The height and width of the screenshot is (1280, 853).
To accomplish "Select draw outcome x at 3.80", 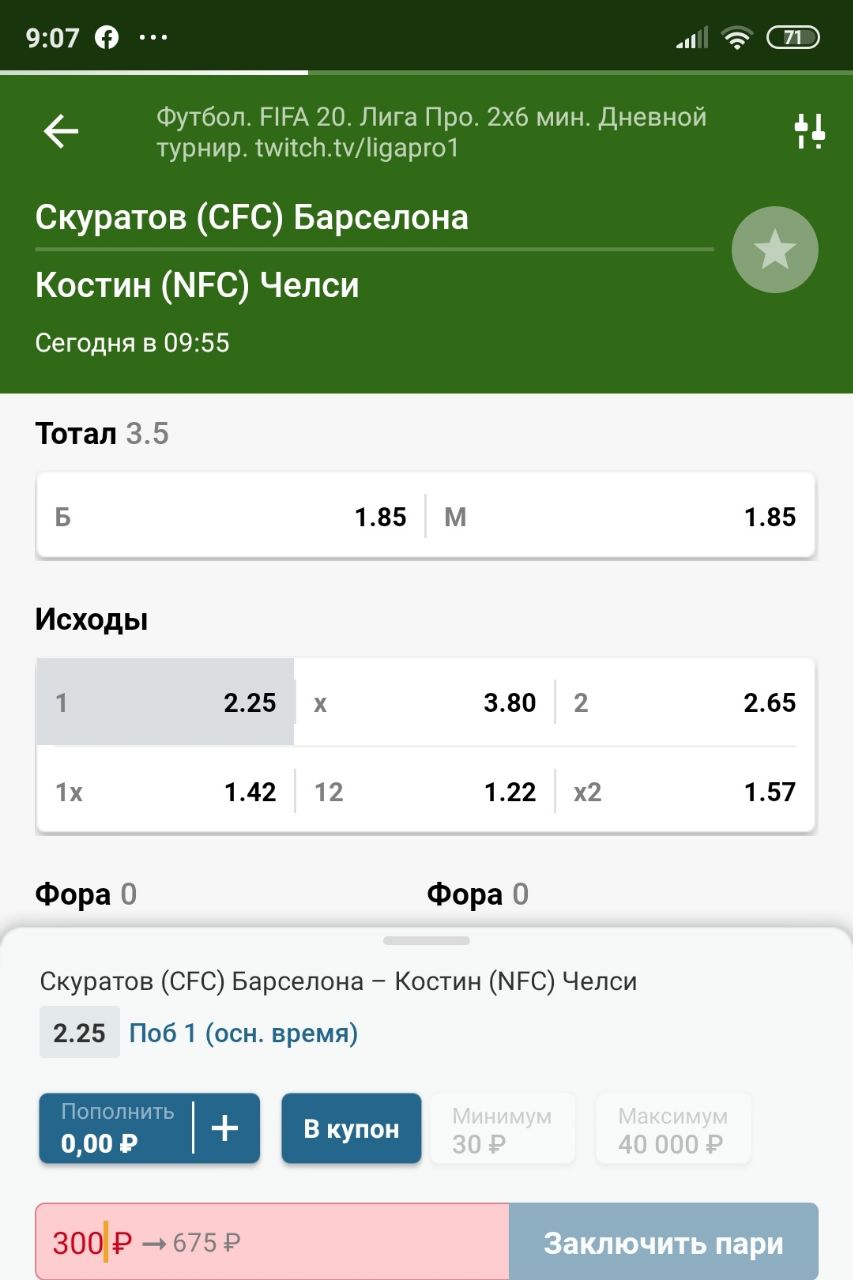I will (x=425, y=702).
